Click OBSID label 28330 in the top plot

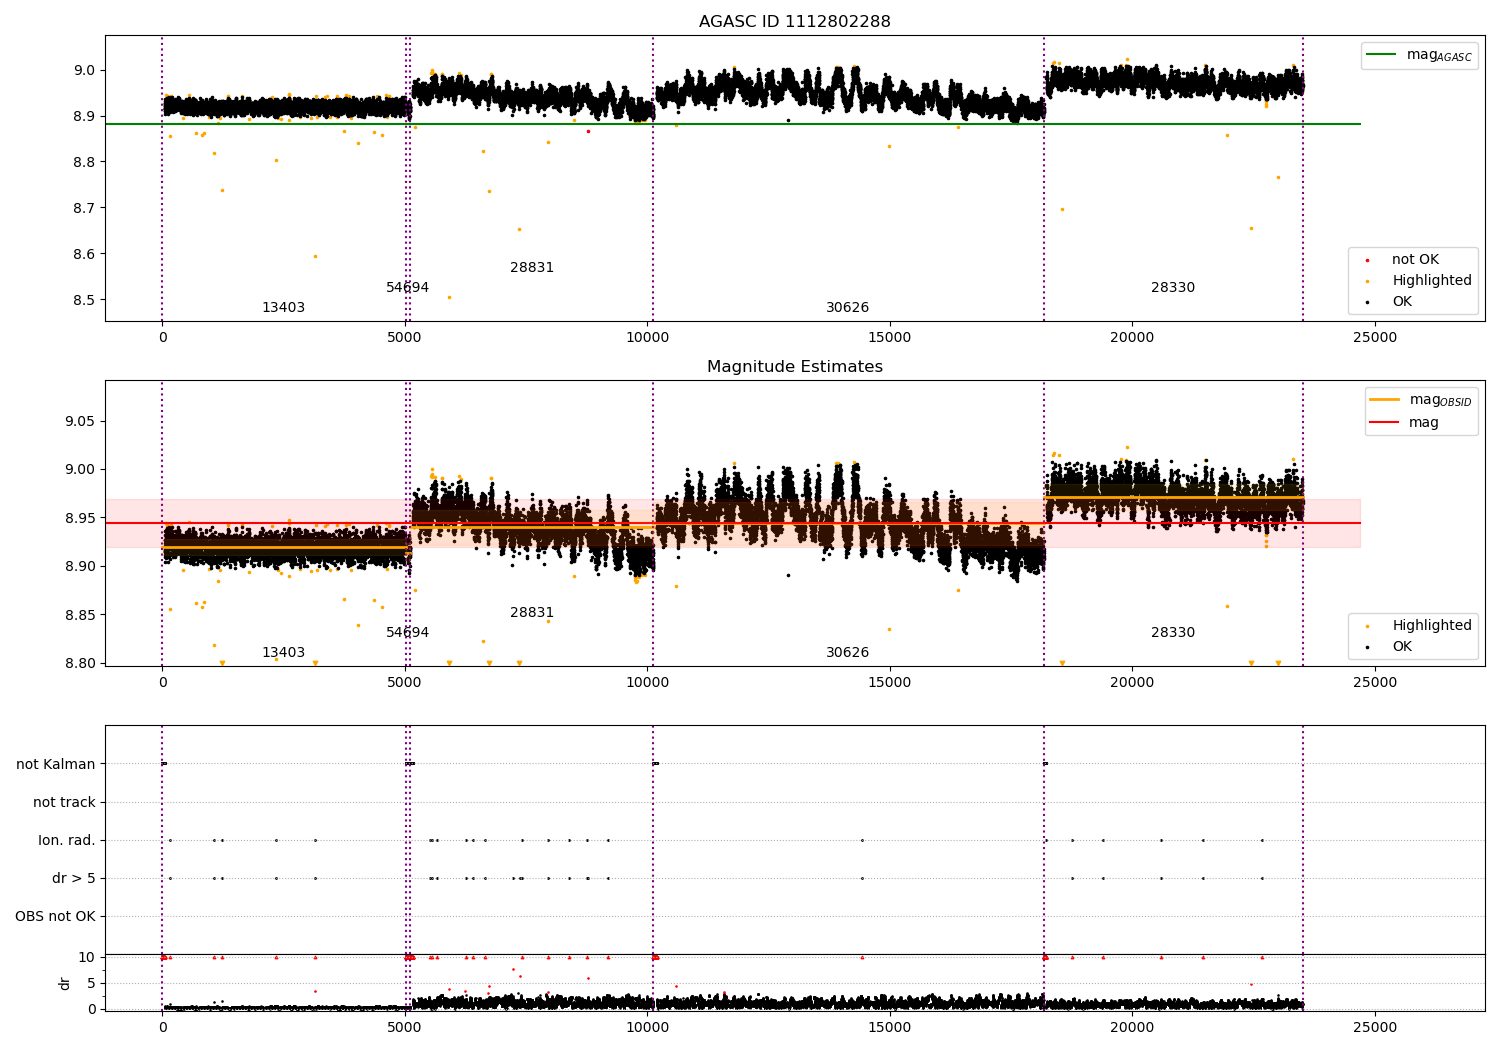pos(1173,288)
